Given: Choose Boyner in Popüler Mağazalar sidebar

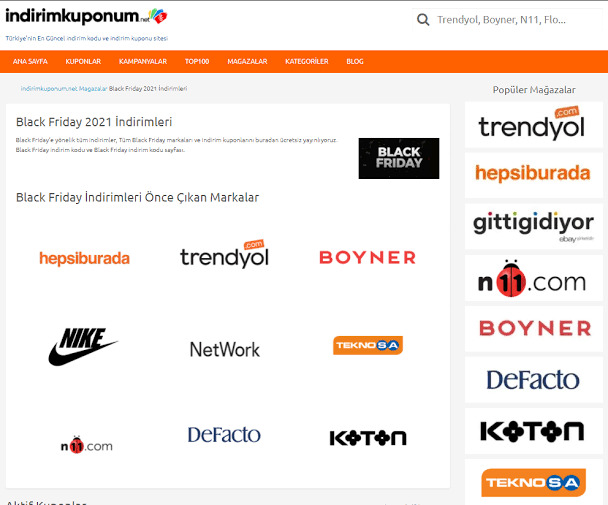Looking at the screenshot, I should (534, 329).
